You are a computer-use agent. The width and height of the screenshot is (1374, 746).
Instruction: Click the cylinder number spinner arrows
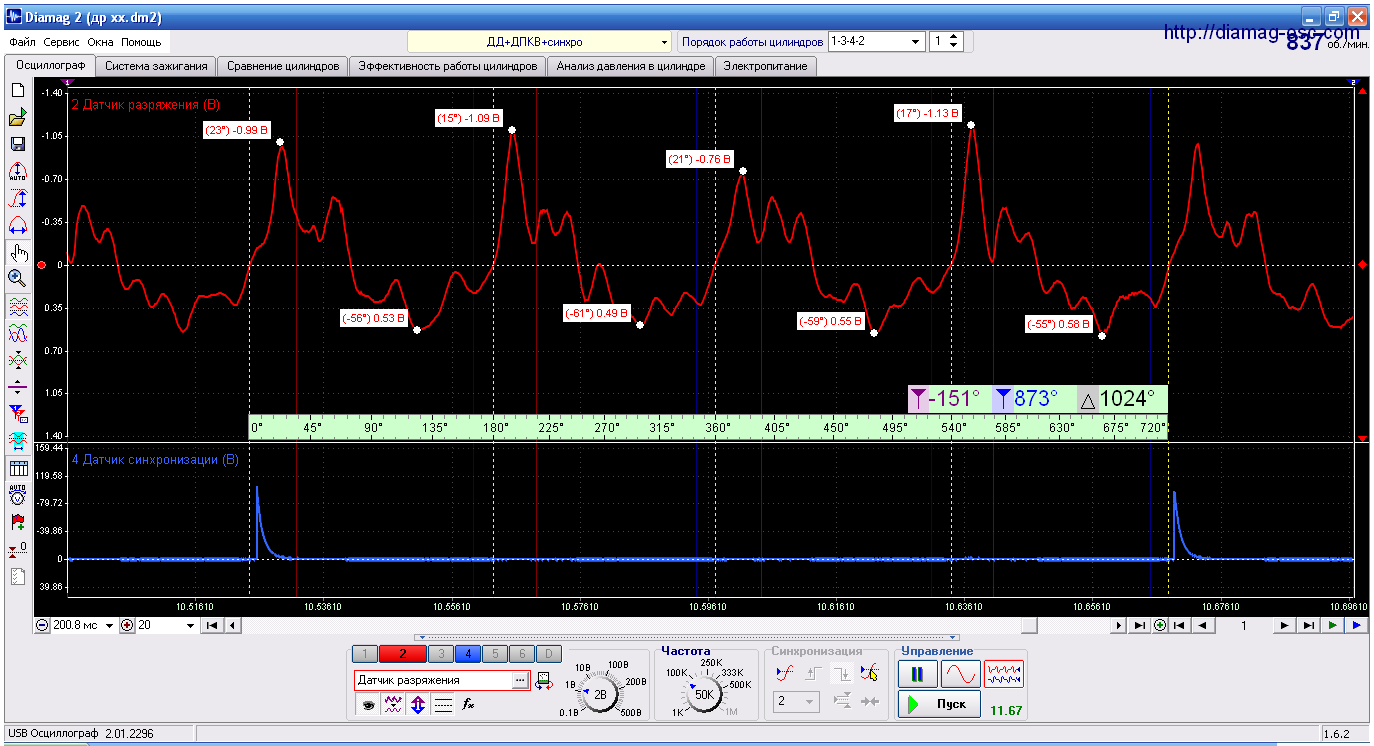pos(953,42)
